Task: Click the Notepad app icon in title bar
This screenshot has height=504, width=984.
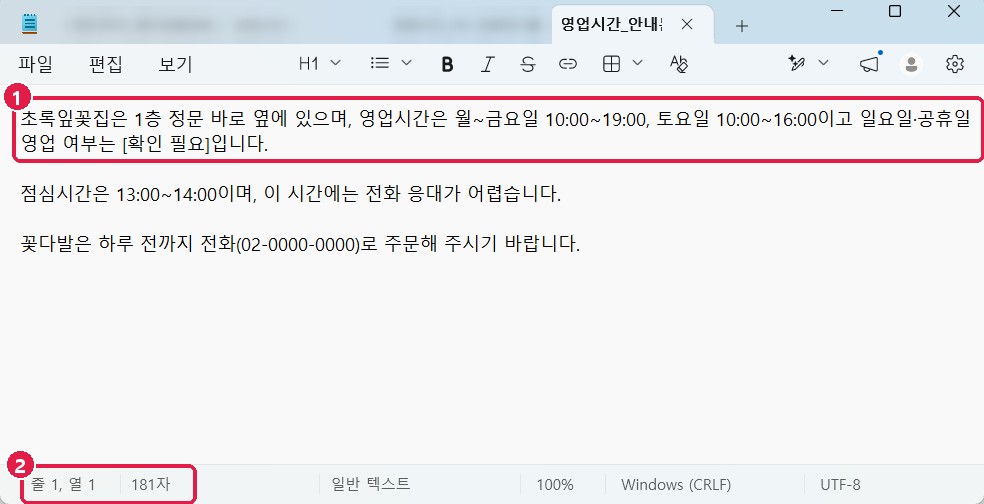Action: coord(29,24)
